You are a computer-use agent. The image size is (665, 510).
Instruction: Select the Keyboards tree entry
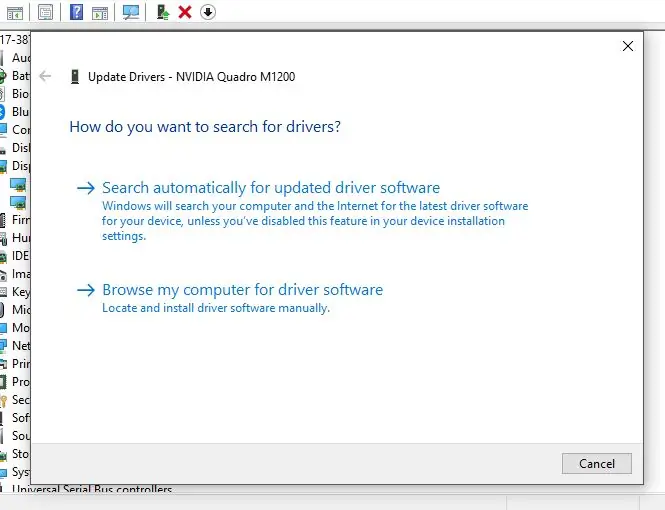21,292
